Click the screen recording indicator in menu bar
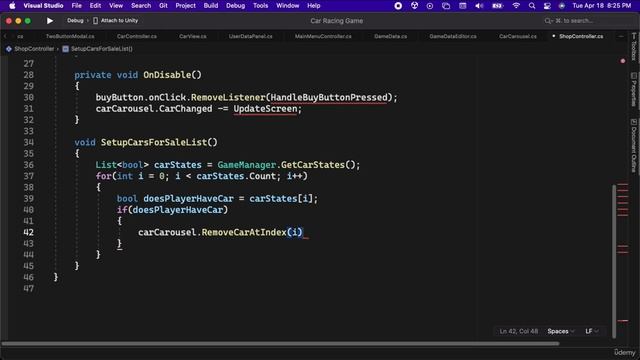This screenshot has height=360, width=640. point(398,6)
